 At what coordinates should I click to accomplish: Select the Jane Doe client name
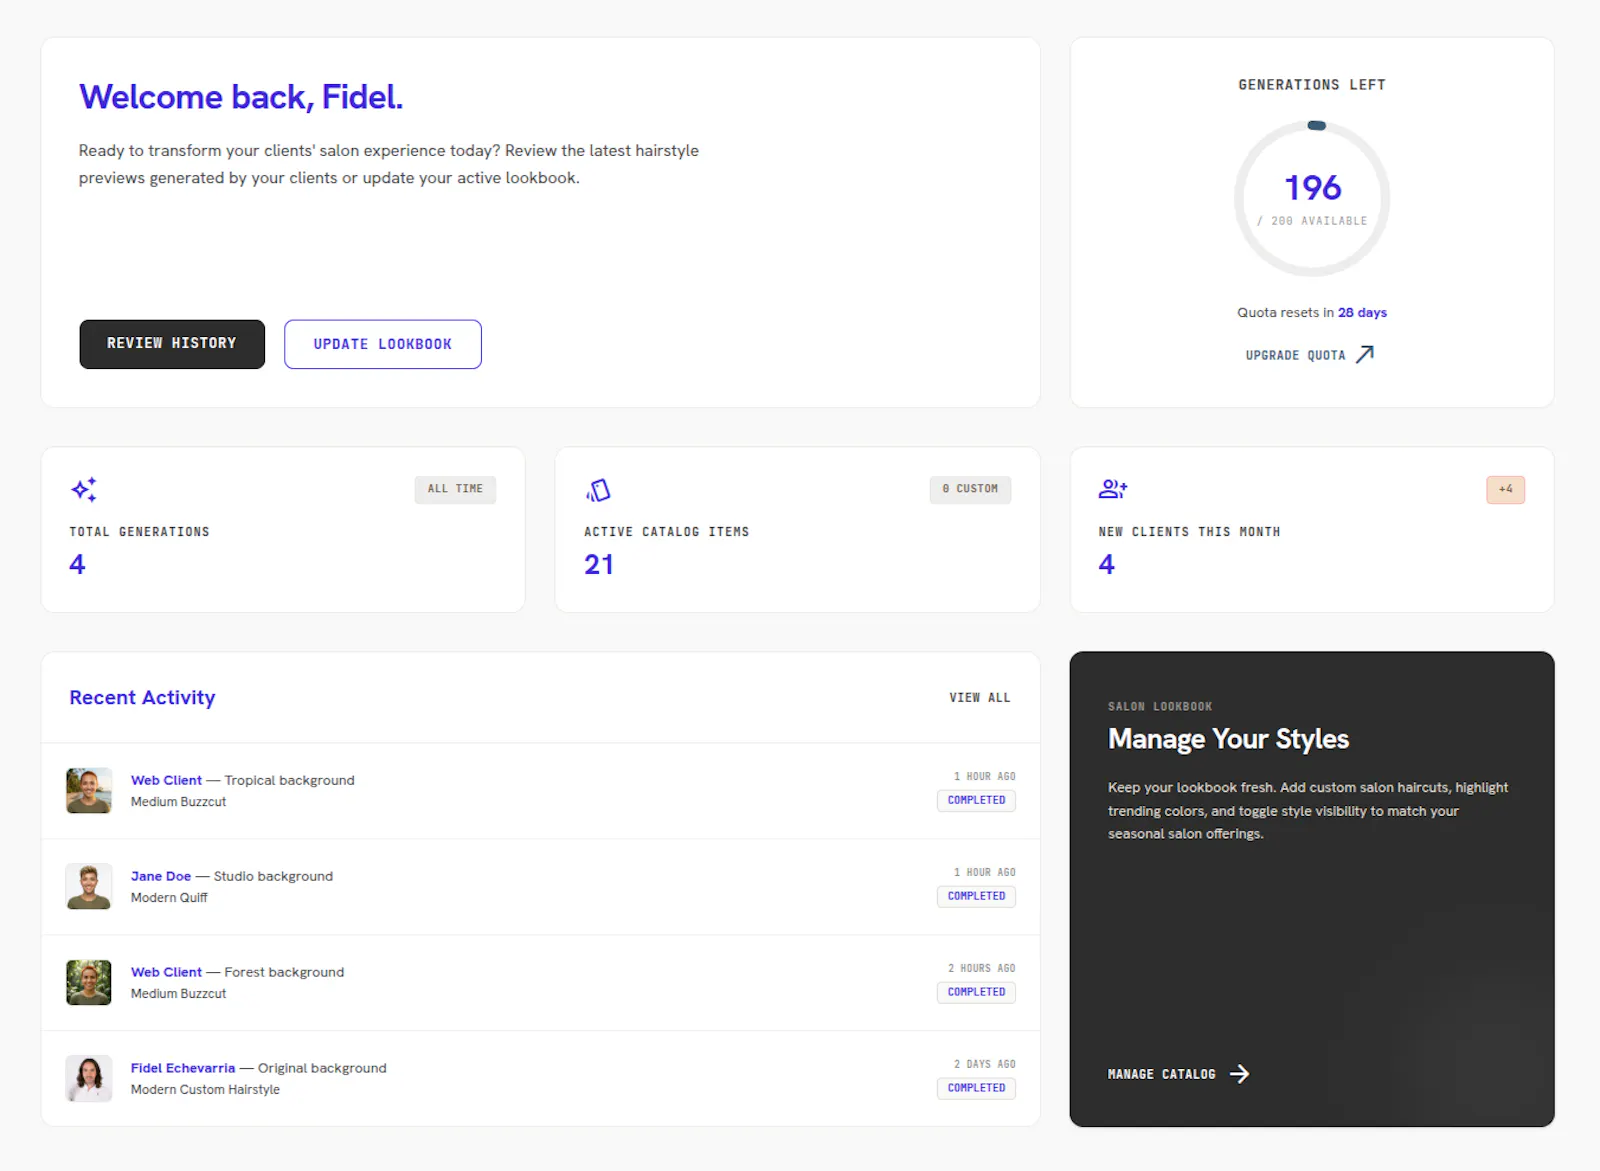pos(161,876)
